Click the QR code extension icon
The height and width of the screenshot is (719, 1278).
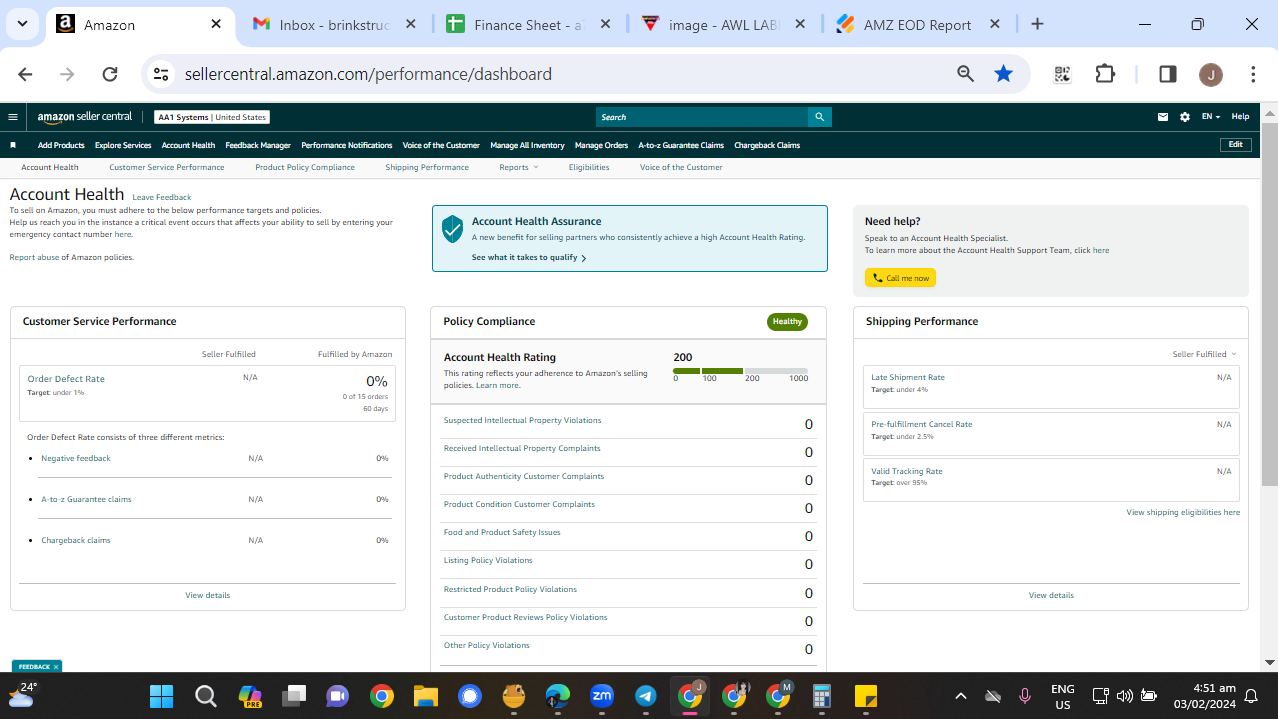pos(1062,74)
